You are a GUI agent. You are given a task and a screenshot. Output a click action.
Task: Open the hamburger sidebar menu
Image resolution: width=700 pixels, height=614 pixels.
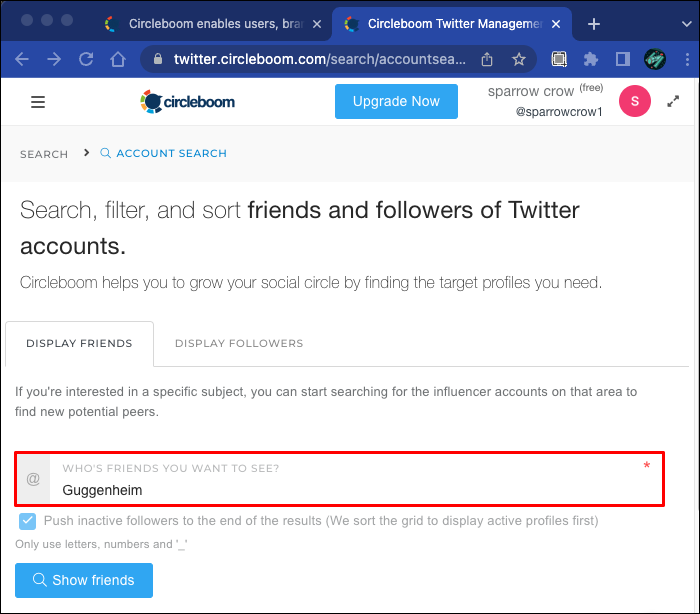[38, 102]
